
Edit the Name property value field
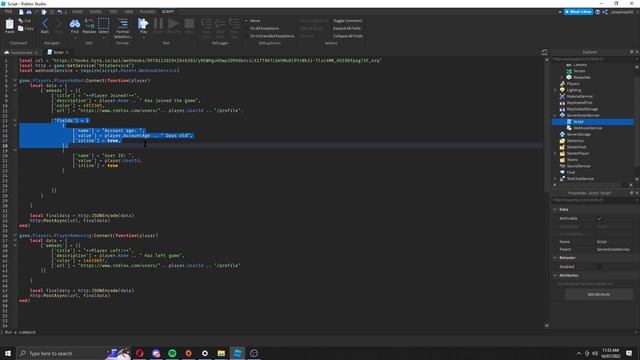[615, 242]
